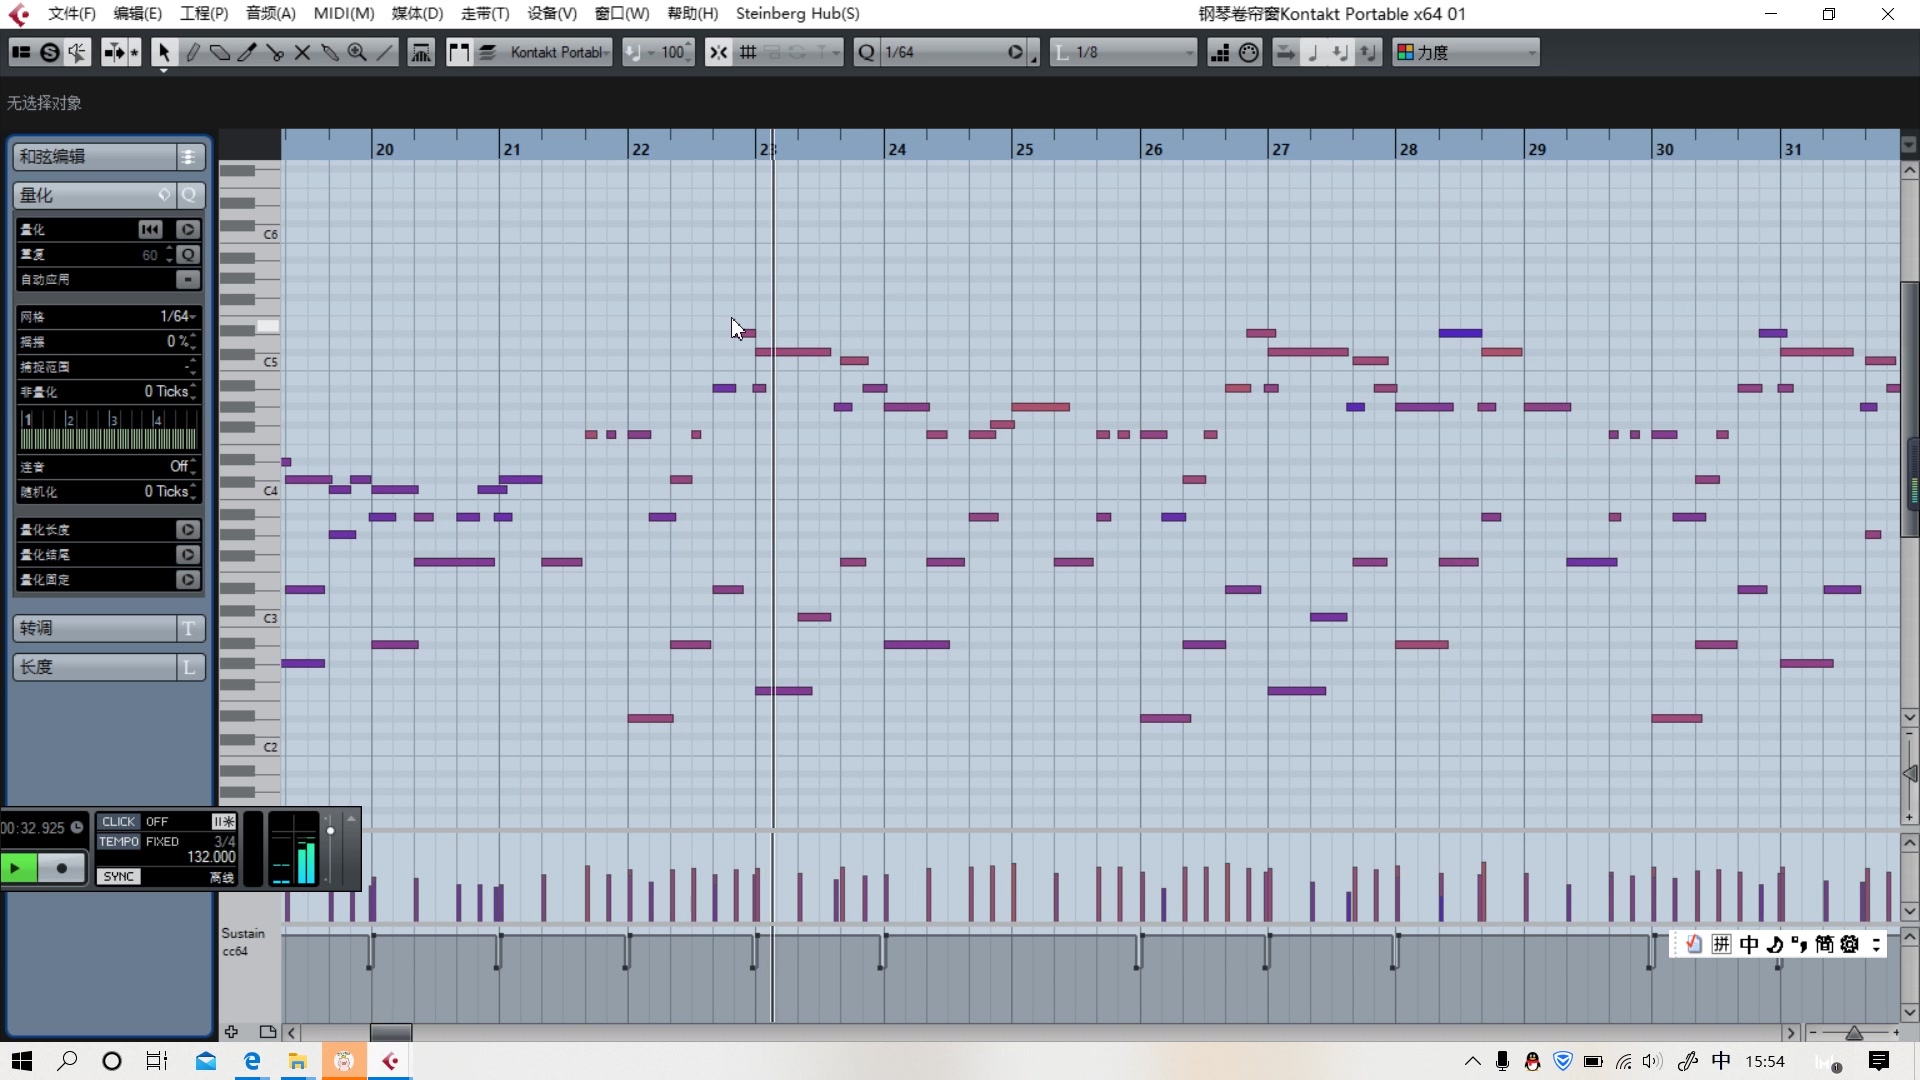This screenshot has height=1080, width=1920.
Task: Apply 量化长度 with its arrow button
Action: 188,530
